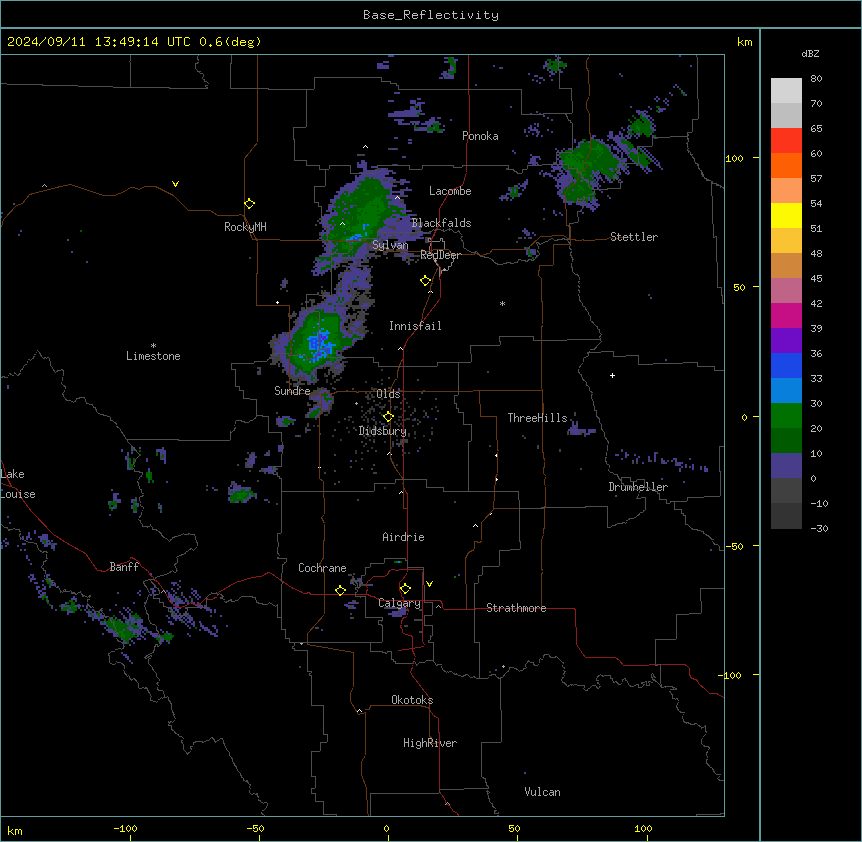This screenshot has height=842, width=862.
Task: Click the asterisk marker east of Innisfail
Action: tap(502, 303)
